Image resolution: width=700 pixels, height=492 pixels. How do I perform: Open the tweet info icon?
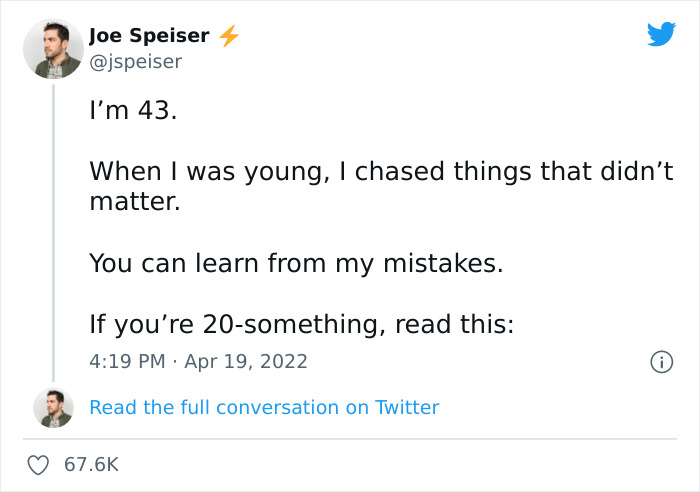[660, 361]
